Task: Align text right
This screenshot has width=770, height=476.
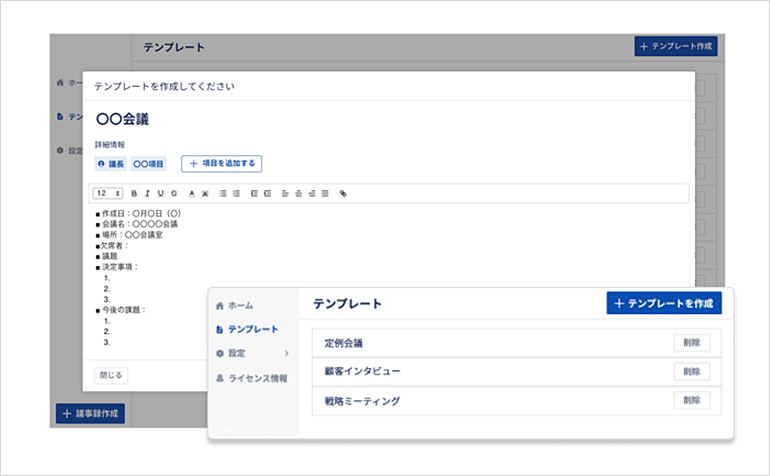Action: coord(312,194)
